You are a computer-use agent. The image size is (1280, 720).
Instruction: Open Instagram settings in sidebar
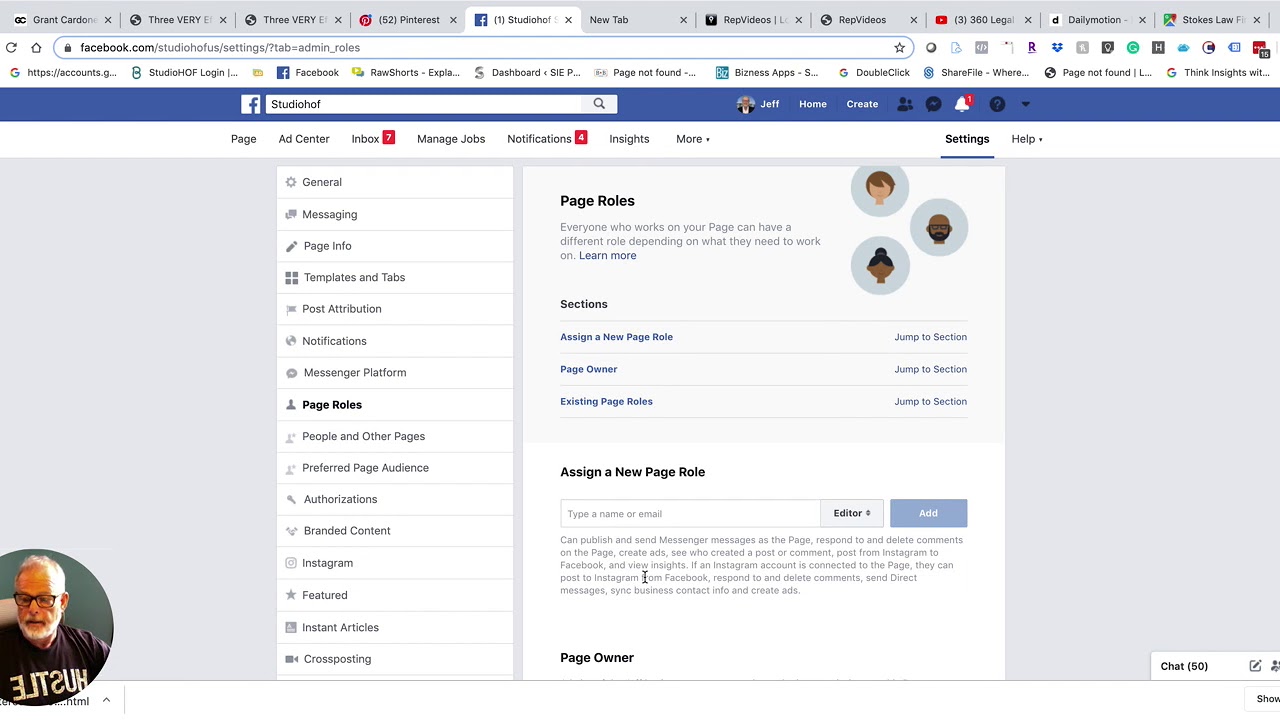394,563
